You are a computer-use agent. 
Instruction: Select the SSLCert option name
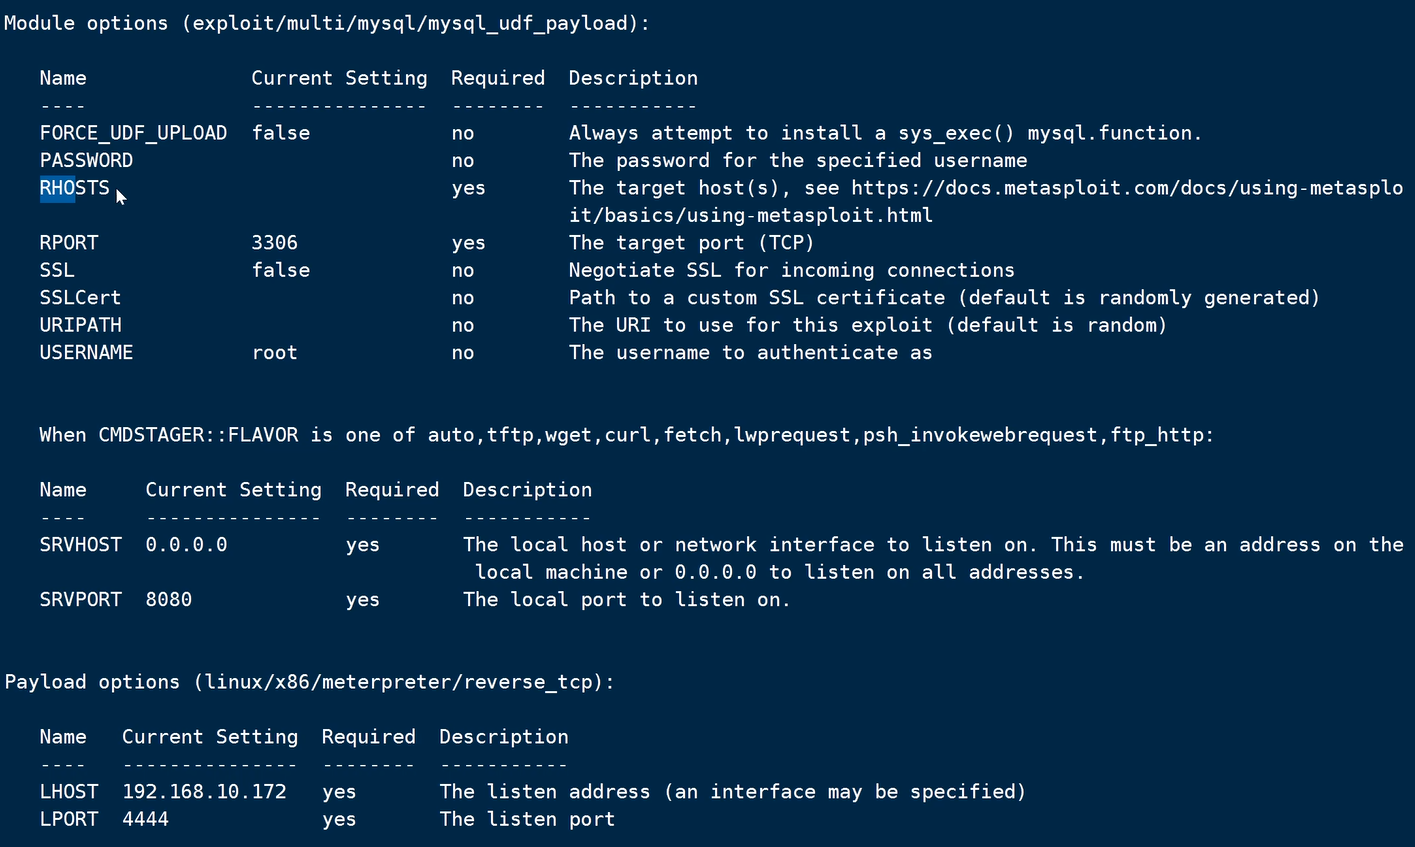click(x=80, y=298)
